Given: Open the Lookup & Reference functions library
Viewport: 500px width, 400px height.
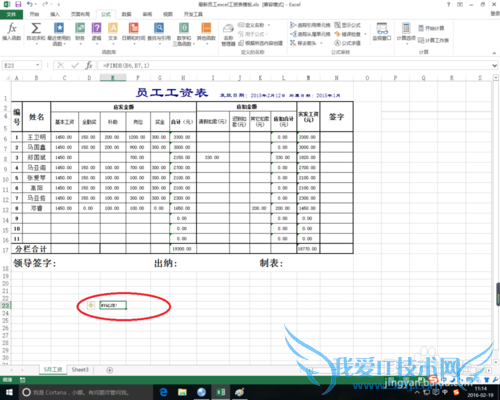Looking at the screenshot, I should pyautogui.click(x=159, y=33).
